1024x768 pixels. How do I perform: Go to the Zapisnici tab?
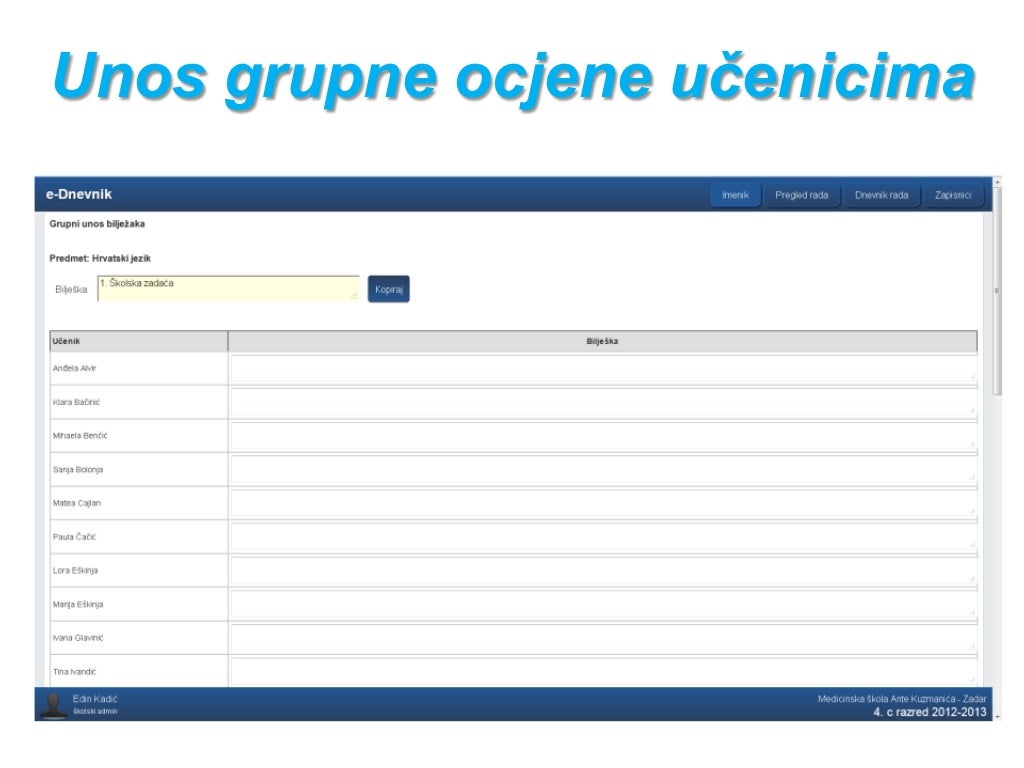click(x=953, y=195)
